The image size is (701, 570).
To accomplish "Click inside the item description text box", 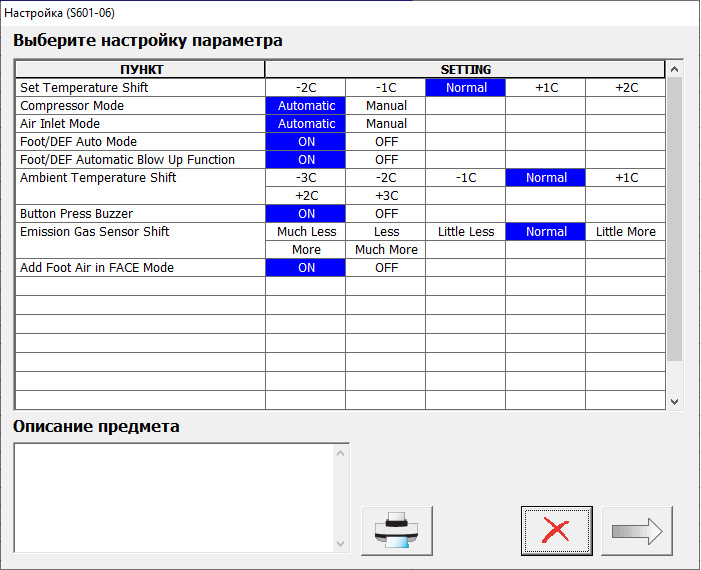I will pyautogui.click(x=174, y=498).
